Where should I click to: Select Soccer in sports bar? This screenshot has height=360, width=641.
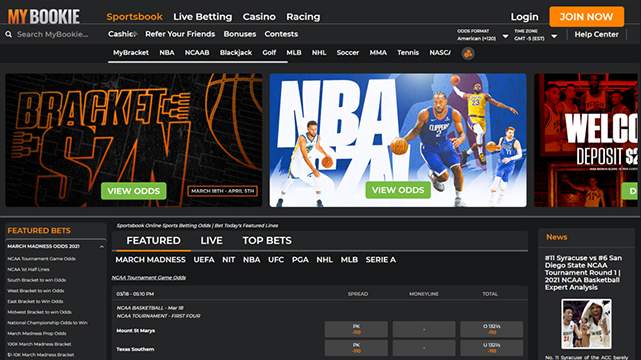point(347,53)
